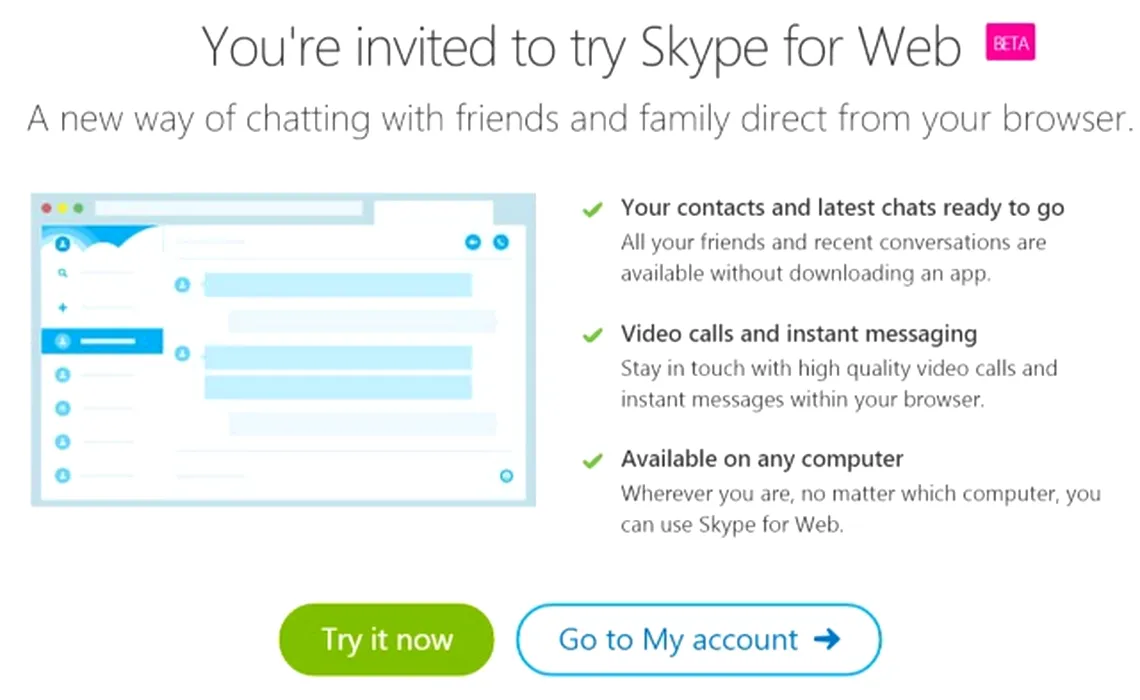Click the search magnifier icon in illustration sidebar
Image resolution: width=1140 pixels, height=700 pixels.
point(63,273)
